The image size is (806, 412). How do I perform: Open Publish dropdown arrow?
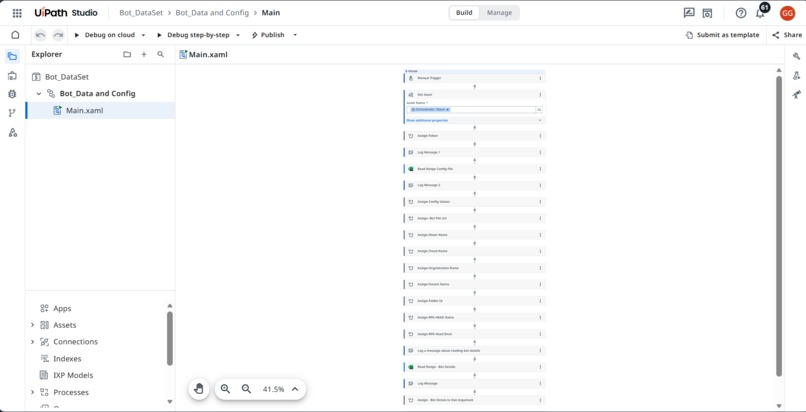point(295,35)
